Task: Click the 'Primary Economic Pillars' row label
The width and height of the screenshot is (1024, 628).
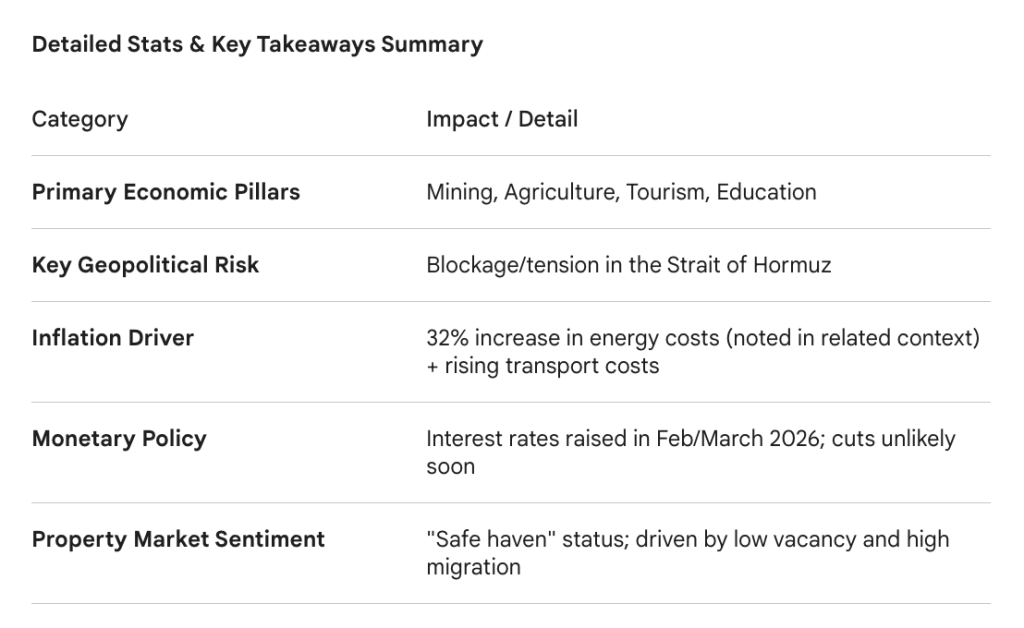Action: click(166, 192)
